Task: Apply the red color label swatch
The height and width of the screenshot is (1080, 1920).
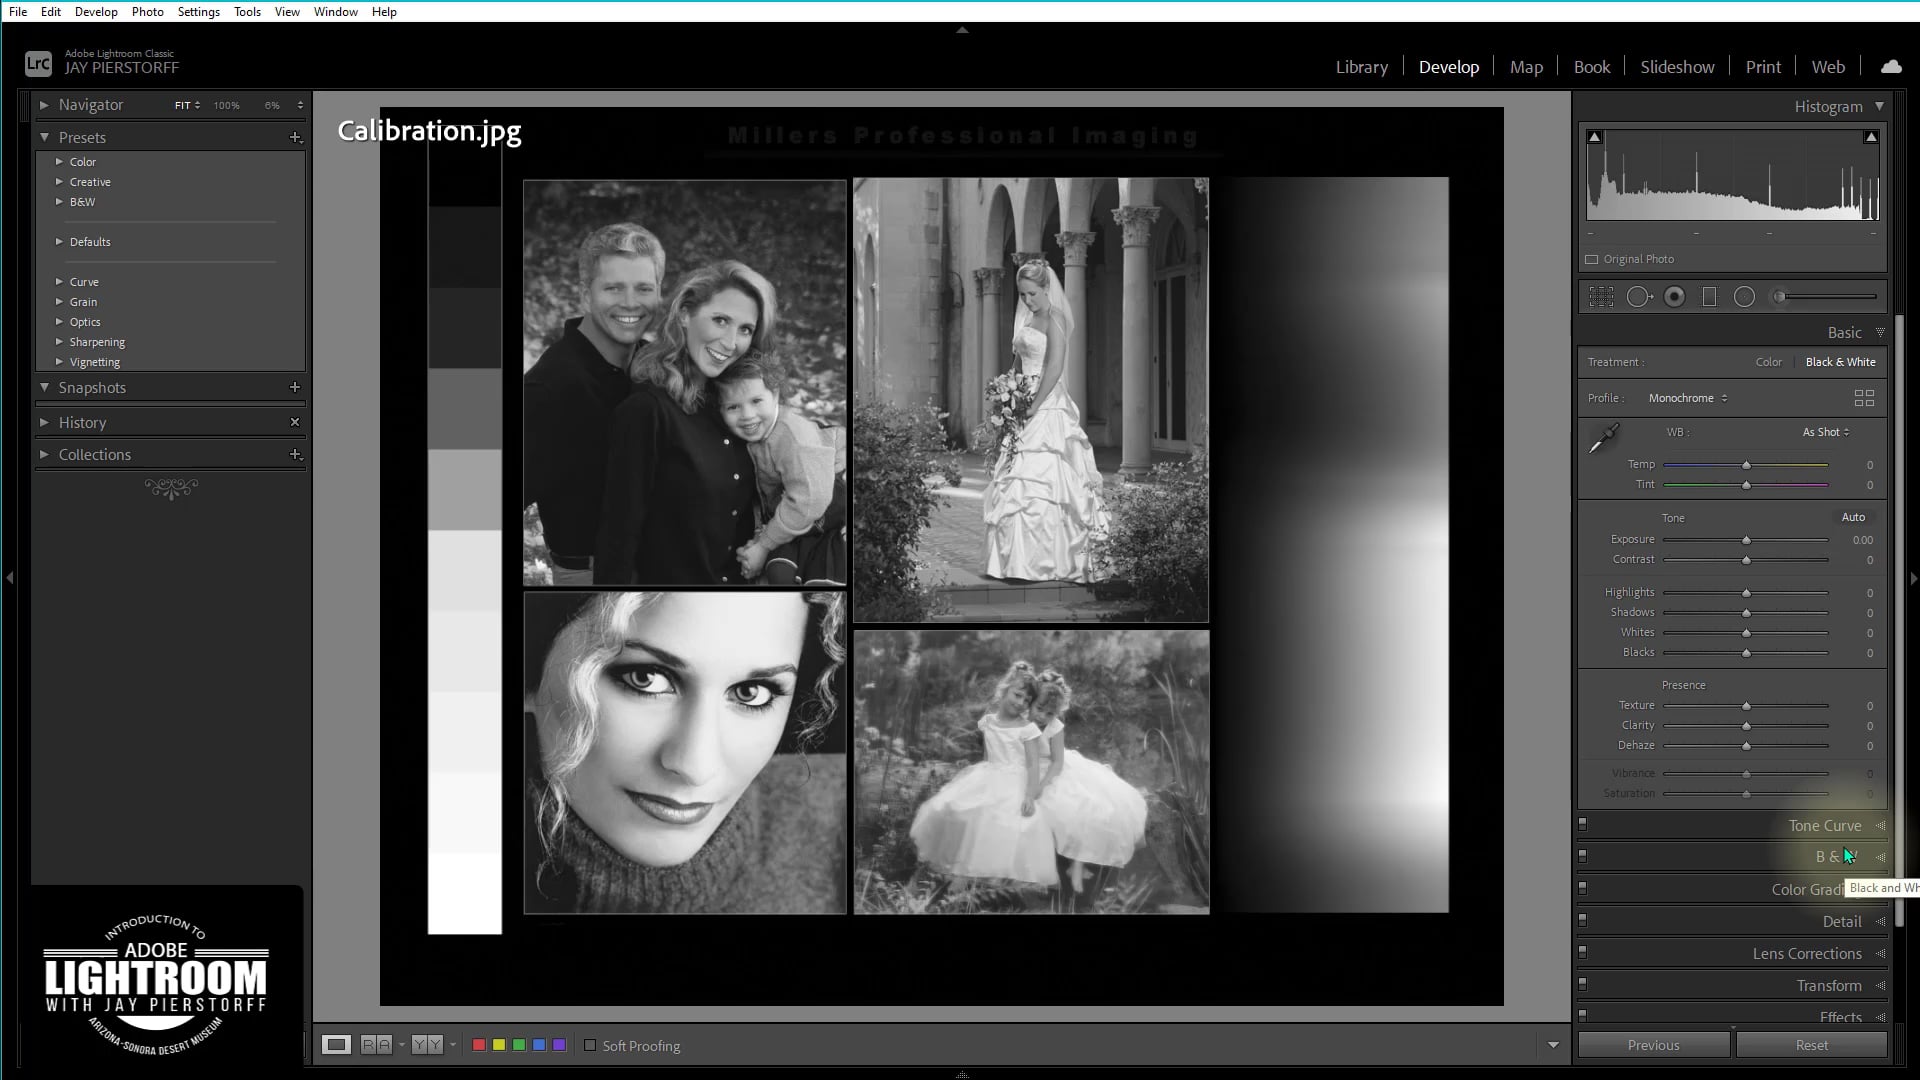Action: [479, 1044]
